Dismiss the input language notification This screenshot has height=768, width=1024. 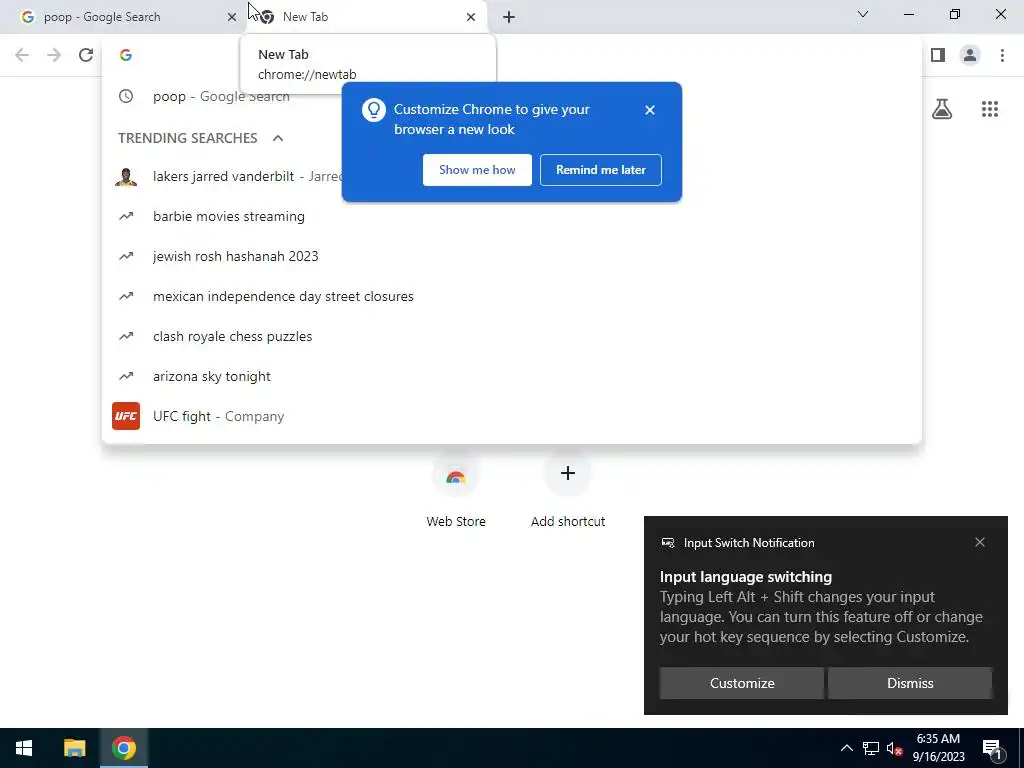910,683
